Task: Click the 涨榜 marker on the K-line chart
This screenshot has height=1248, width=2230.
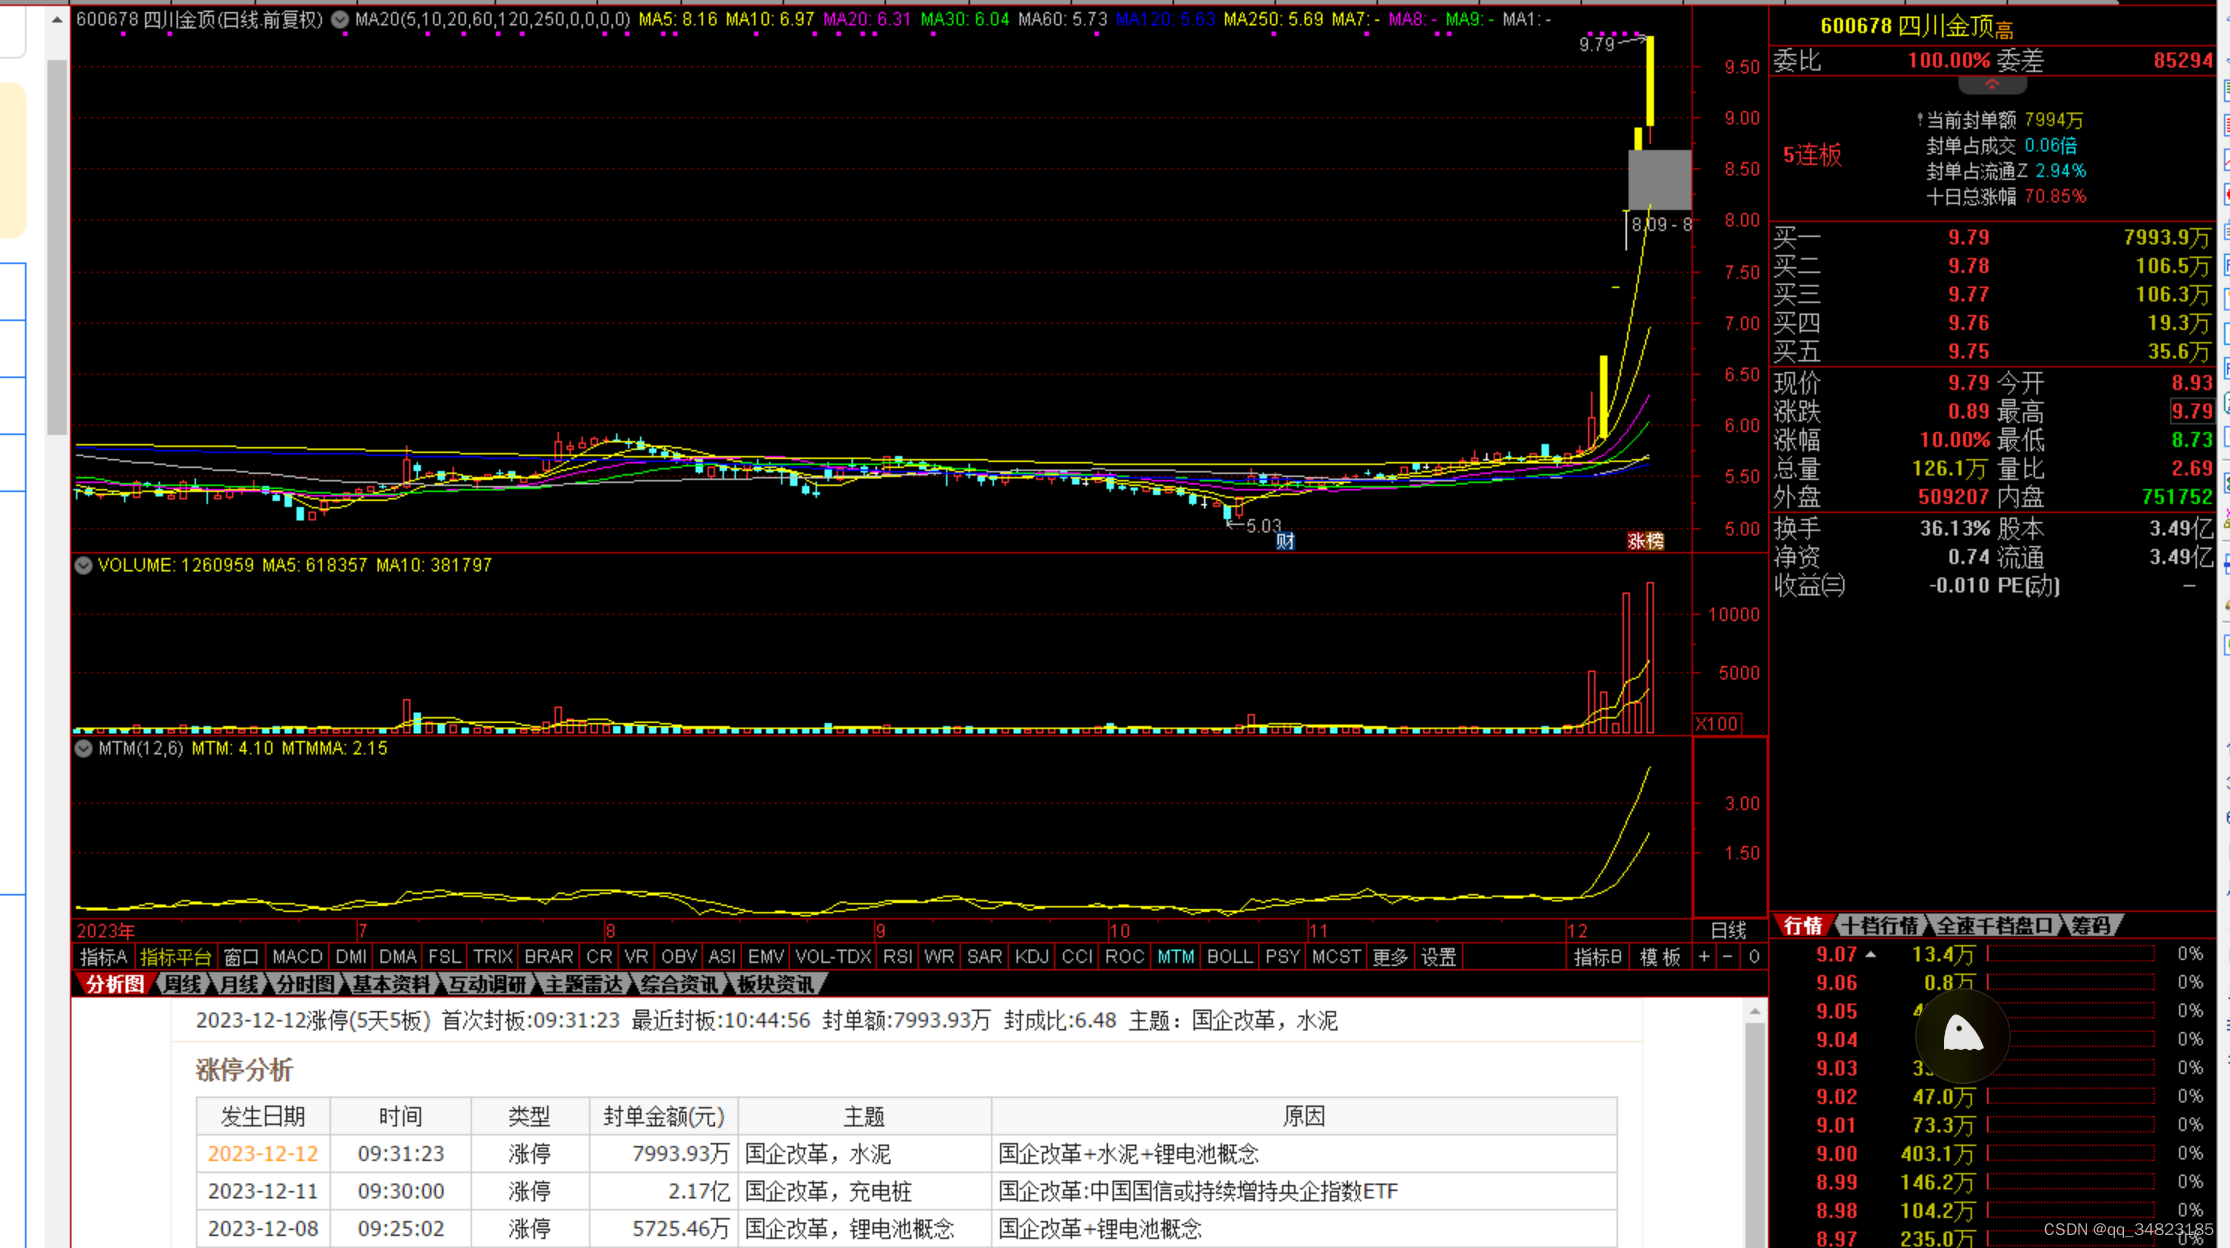Action: coord(1645,541)
